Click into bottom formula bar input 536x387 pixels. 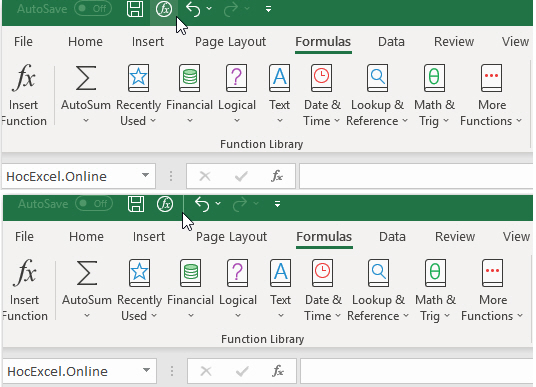click(417, 371)
